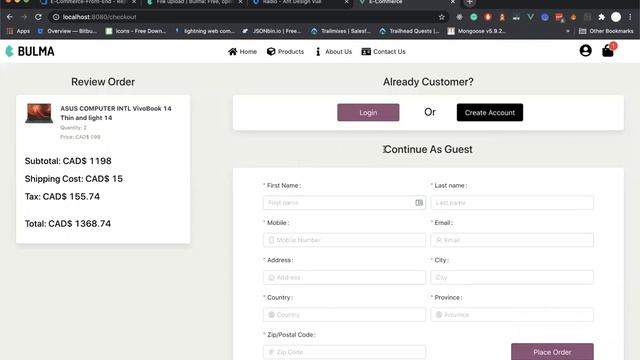
Task: Open About Us in the navbar
Action: click(x=333, y=51)
